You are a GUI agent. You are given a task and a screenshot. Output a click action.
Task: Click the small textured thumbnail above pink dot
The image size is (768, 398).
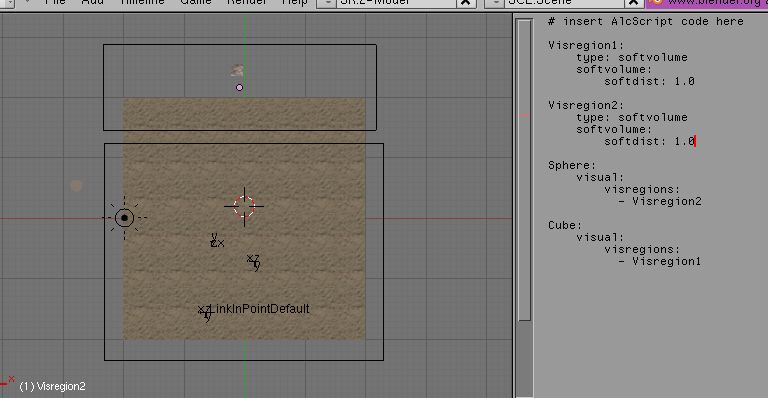(237, 70)
